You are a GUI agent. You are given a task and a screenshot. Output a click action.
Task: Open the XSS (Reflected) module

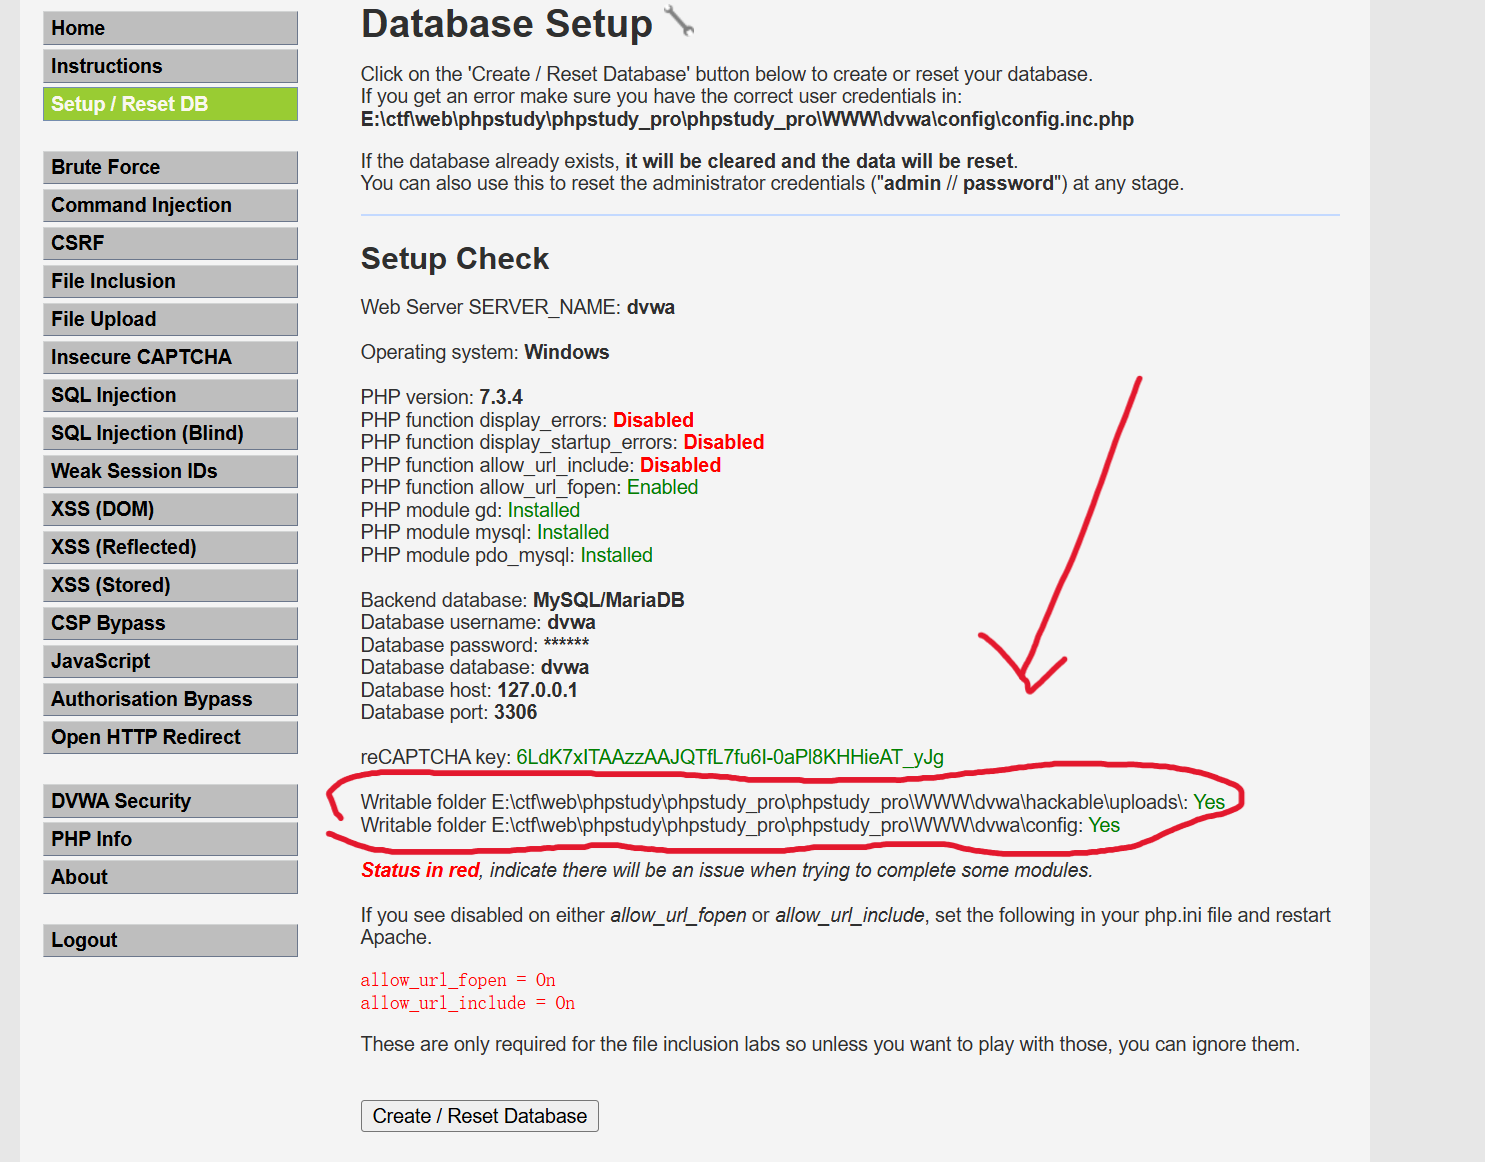tap(170, 547)
